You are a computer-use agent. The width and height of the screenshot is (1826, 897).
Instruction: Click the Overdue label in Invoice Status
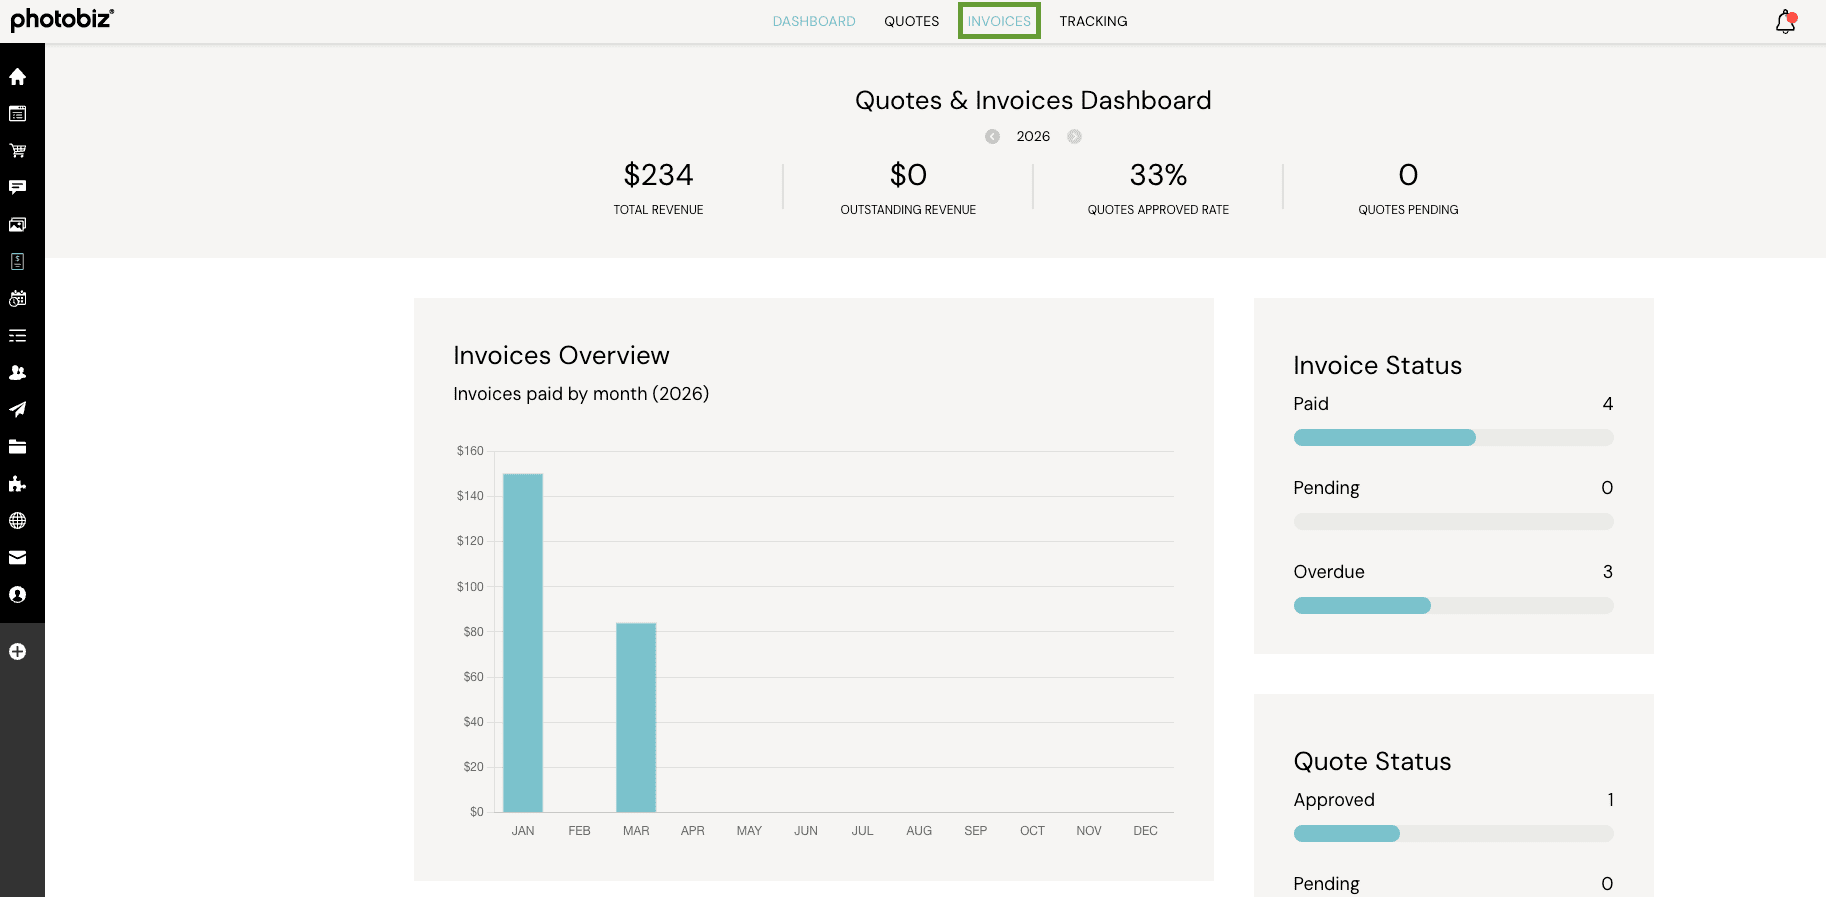(1329, 572)
